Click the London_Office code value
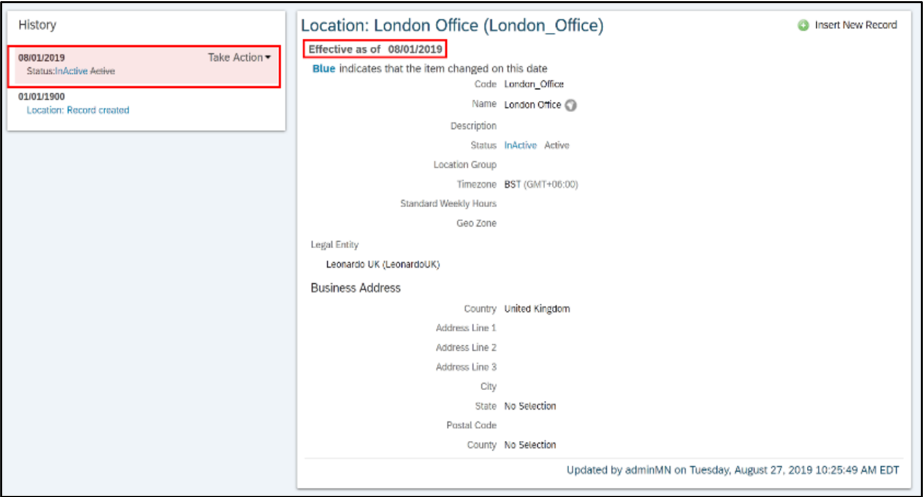The height and width of the screenshot is (497, 924). pos(534,84)
